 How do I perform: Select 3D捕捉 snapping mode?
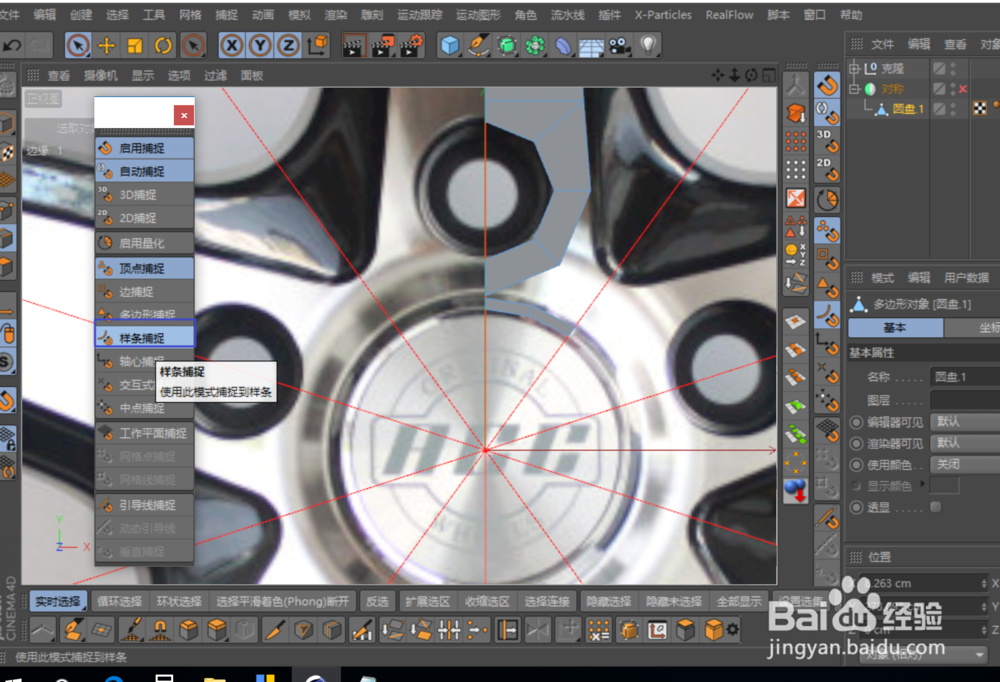tap(145, 195)
